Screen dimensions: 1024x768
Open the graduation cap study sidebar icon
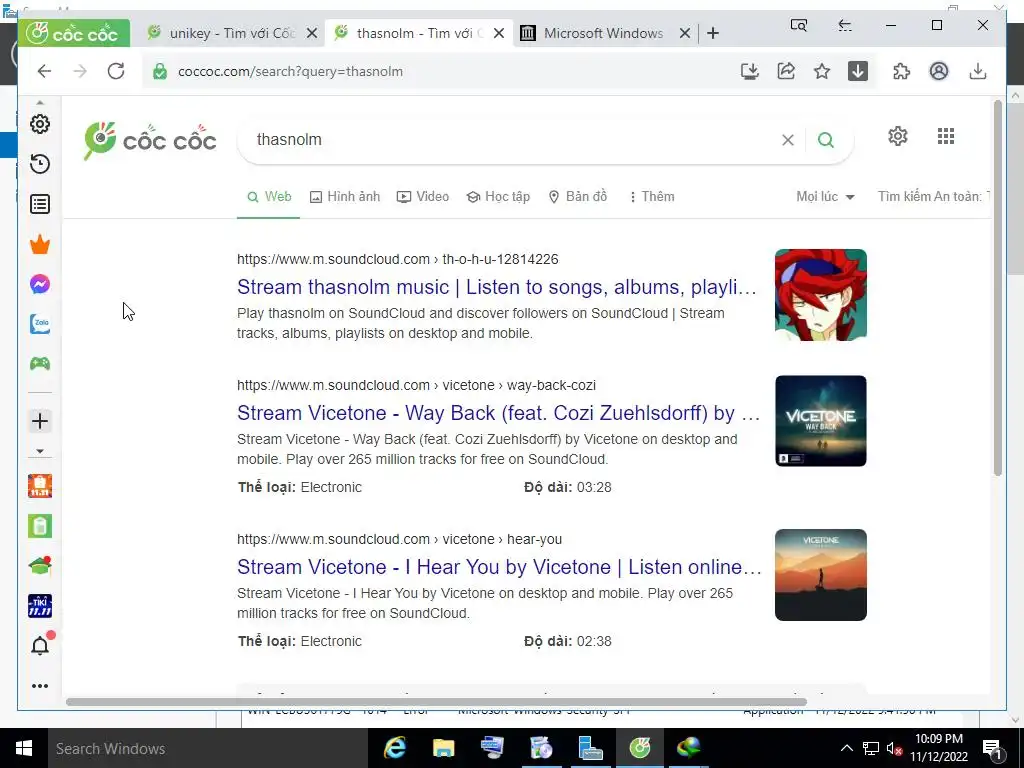(40, 566)
